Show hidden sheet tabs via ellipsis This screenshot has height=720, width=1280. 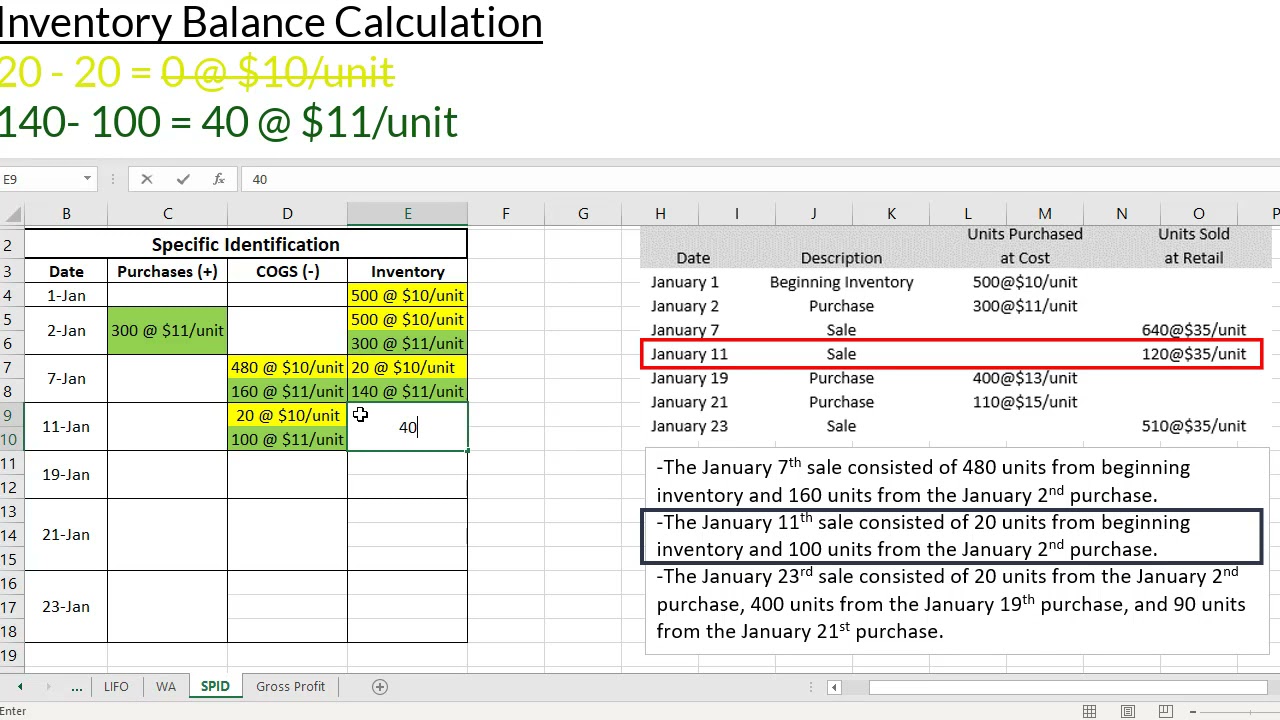pos(77,686)
